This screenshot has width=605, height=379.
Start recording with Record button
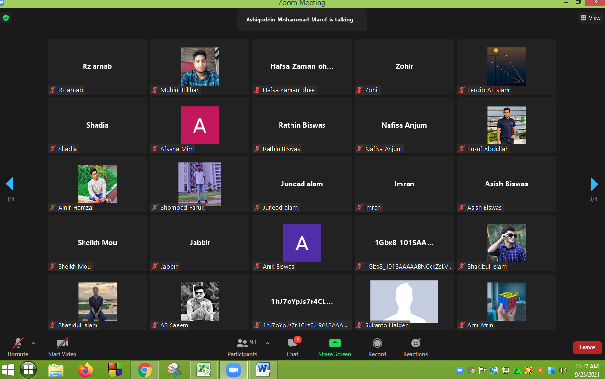(x=377, y=347)
